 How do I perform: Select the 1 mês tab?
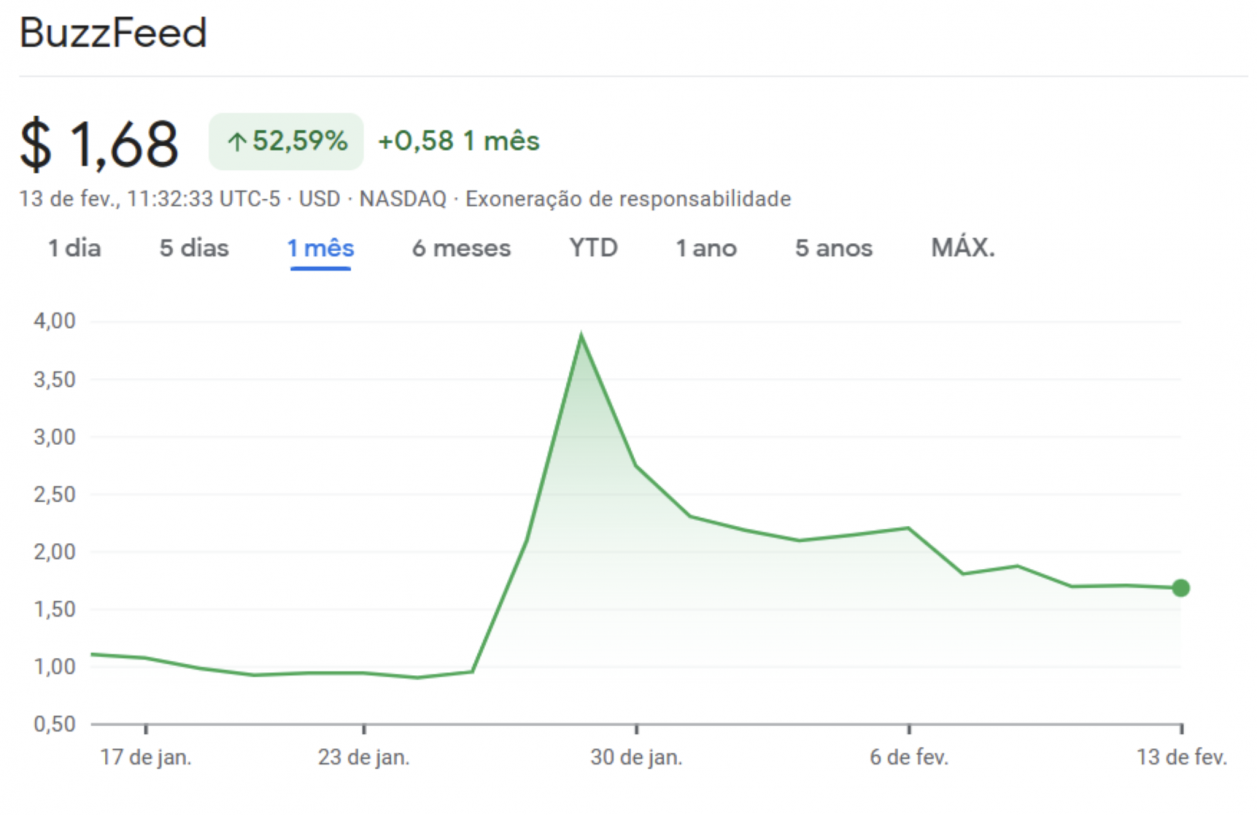point(321,248)
